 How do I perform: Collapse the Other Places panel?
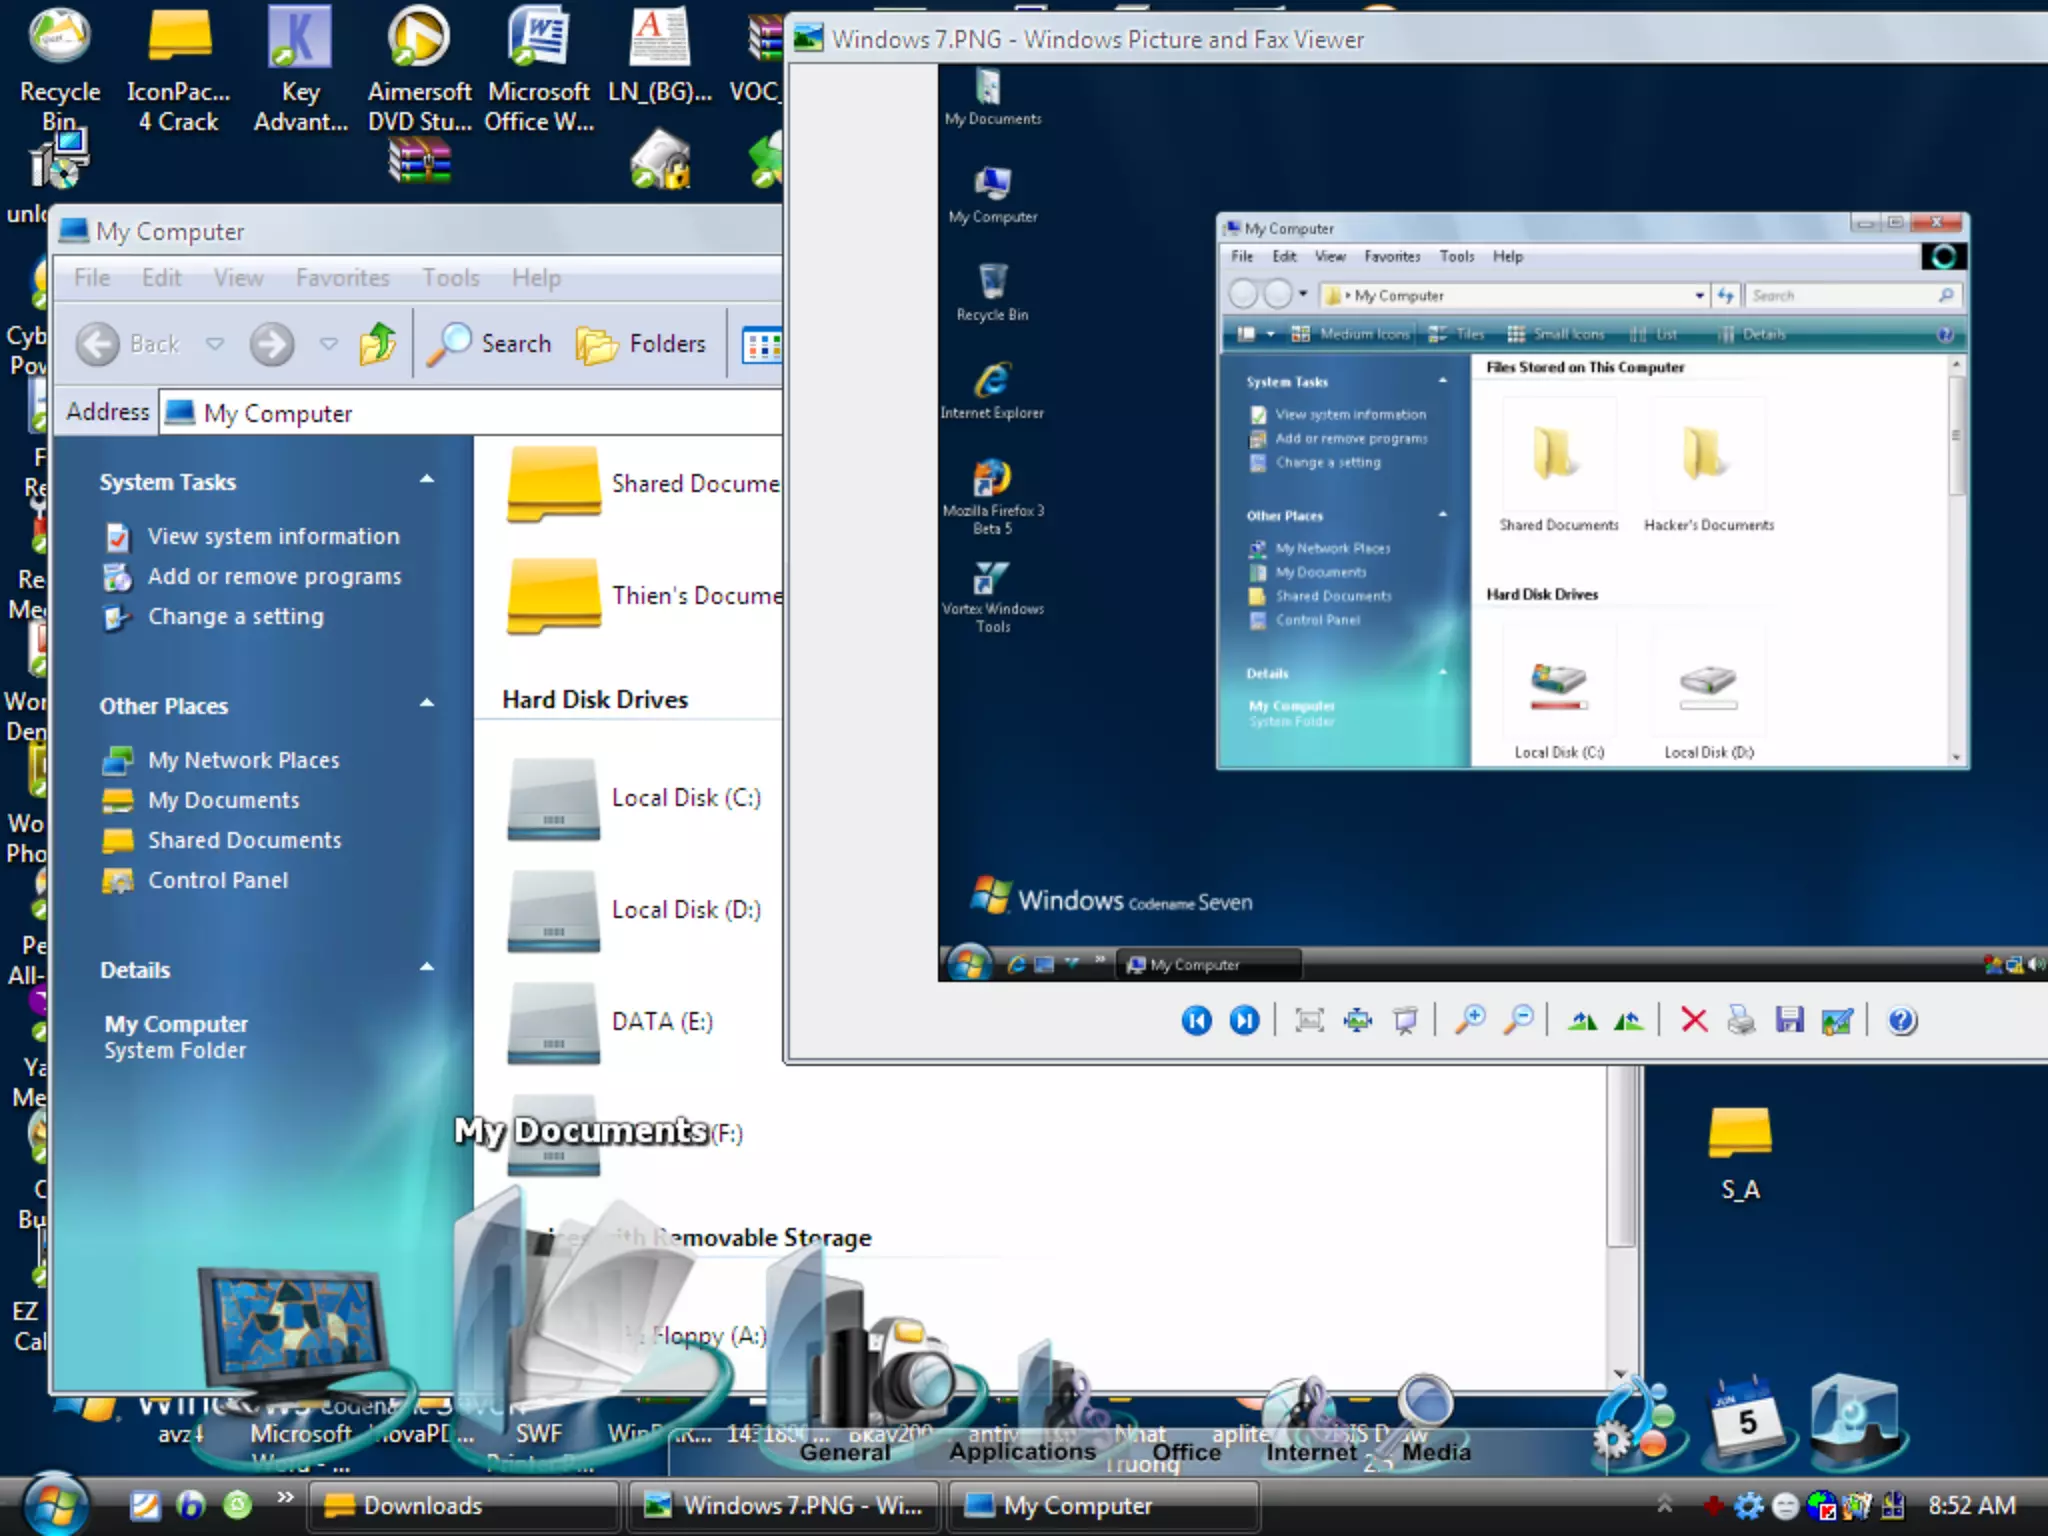pos(427,704)
